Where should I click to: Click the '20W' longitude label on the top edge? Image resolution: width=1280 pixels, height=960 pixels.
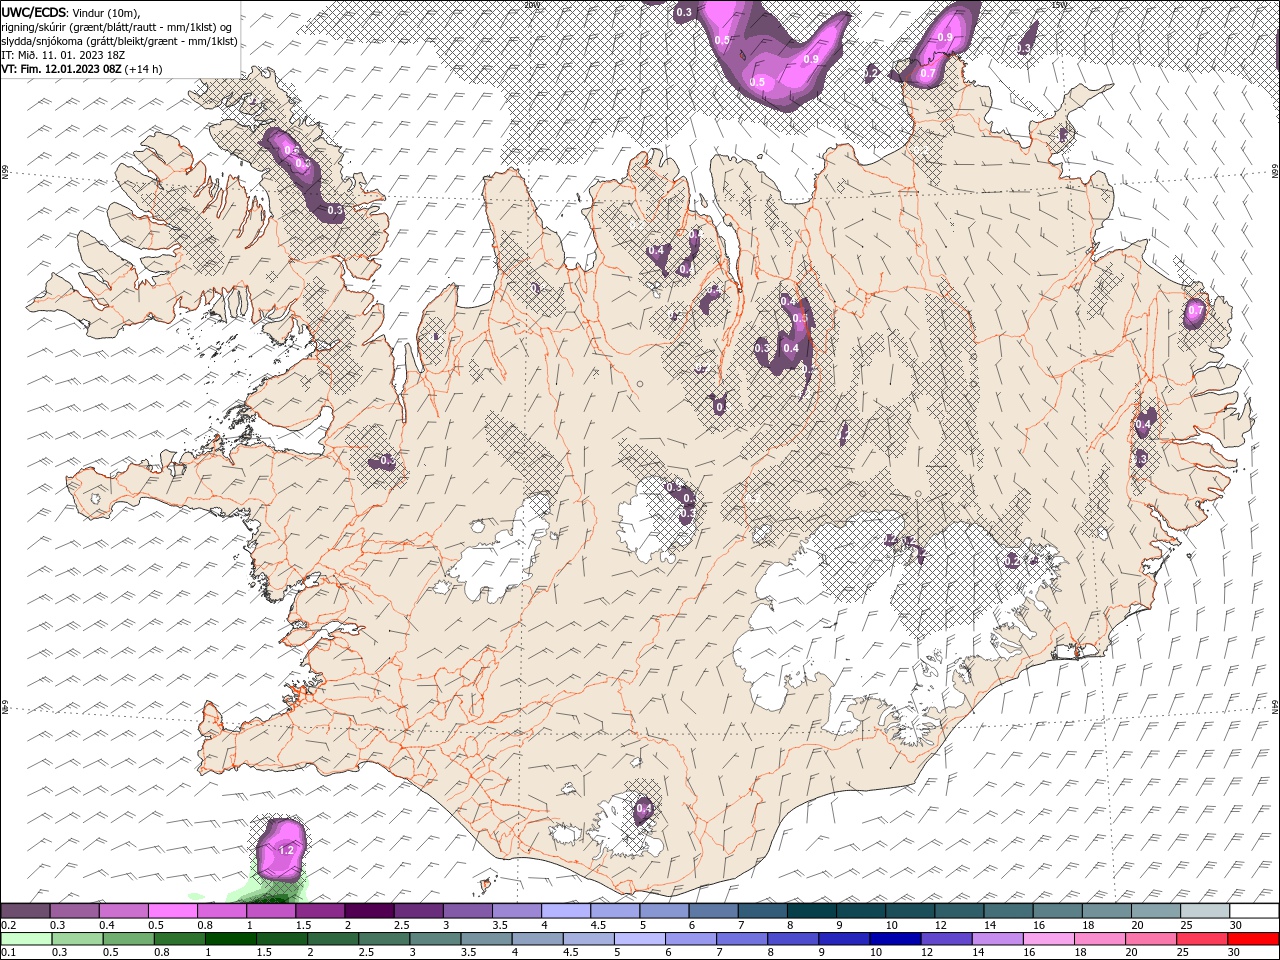click(x=531, y=5)
